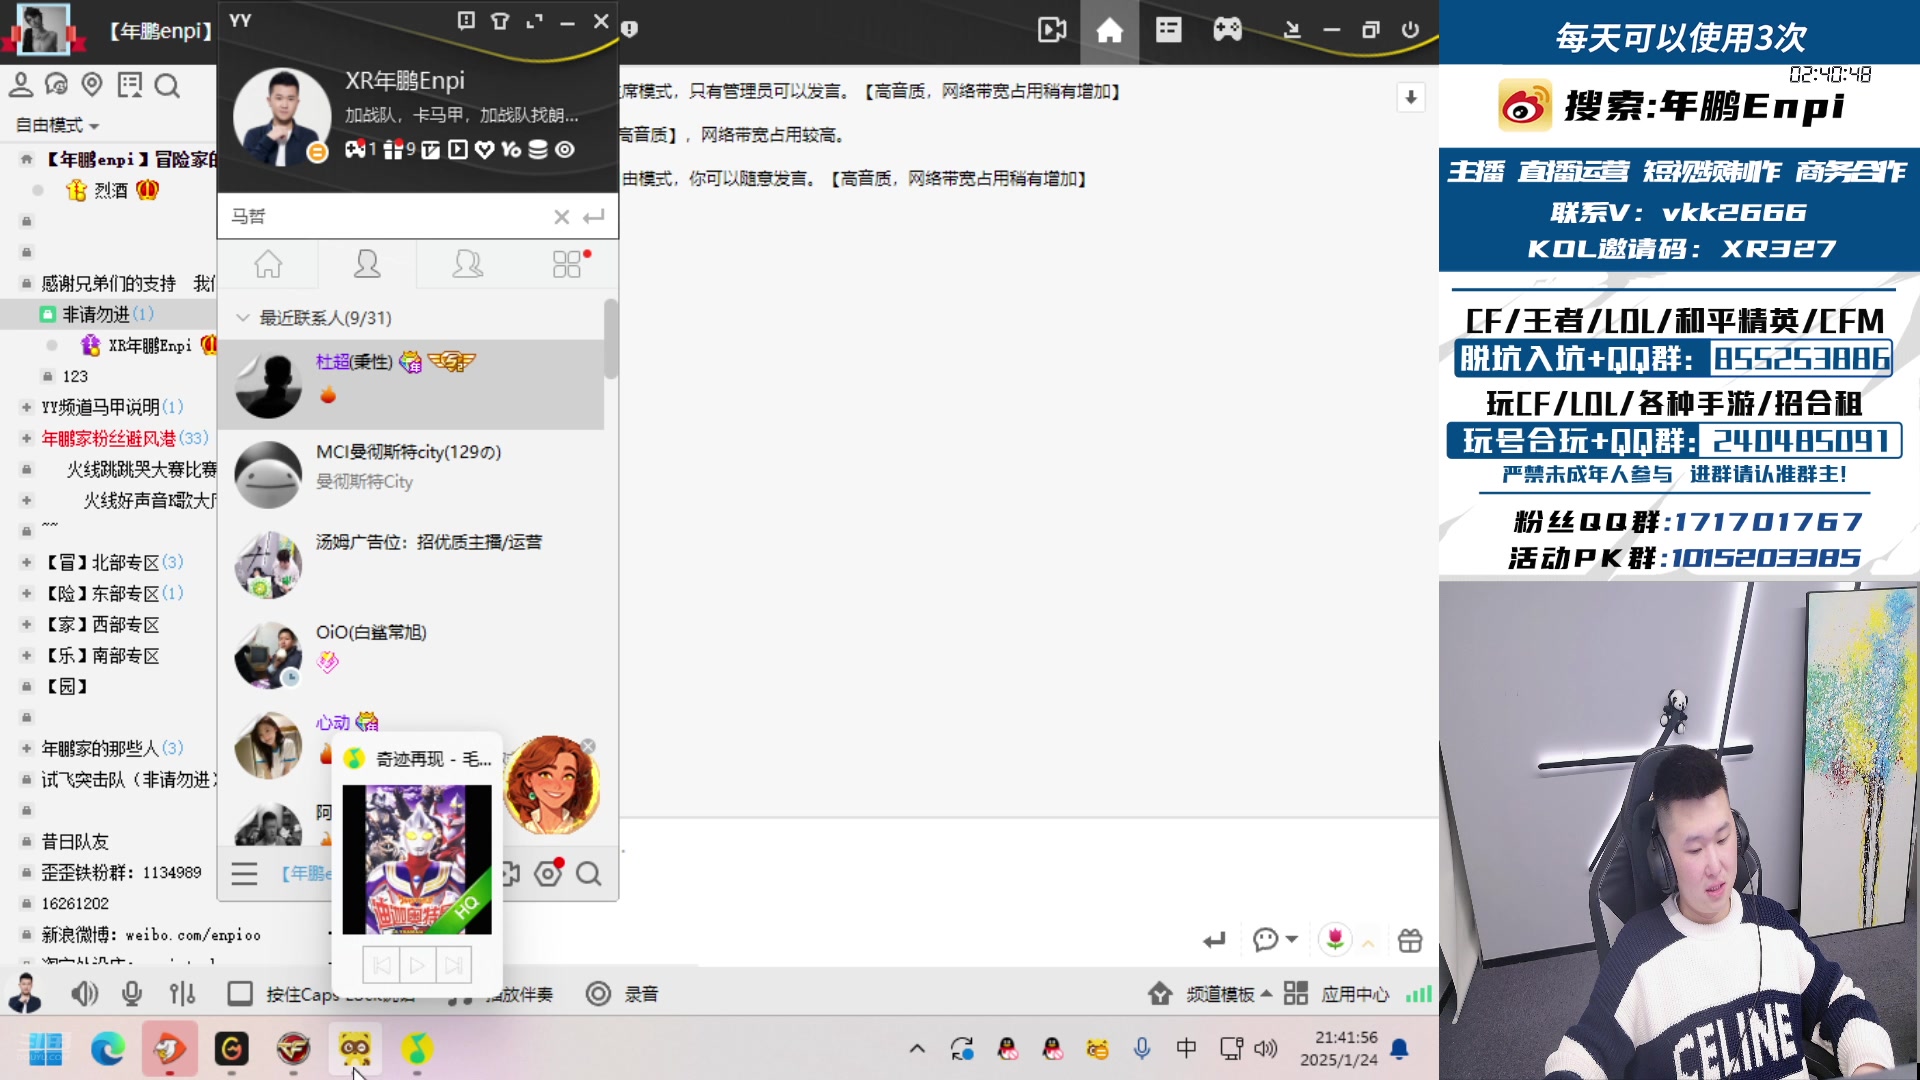The image size is (1920, 1080).
Task: Go to the home tab in the YY title bar
Action: pos(1109,30)
